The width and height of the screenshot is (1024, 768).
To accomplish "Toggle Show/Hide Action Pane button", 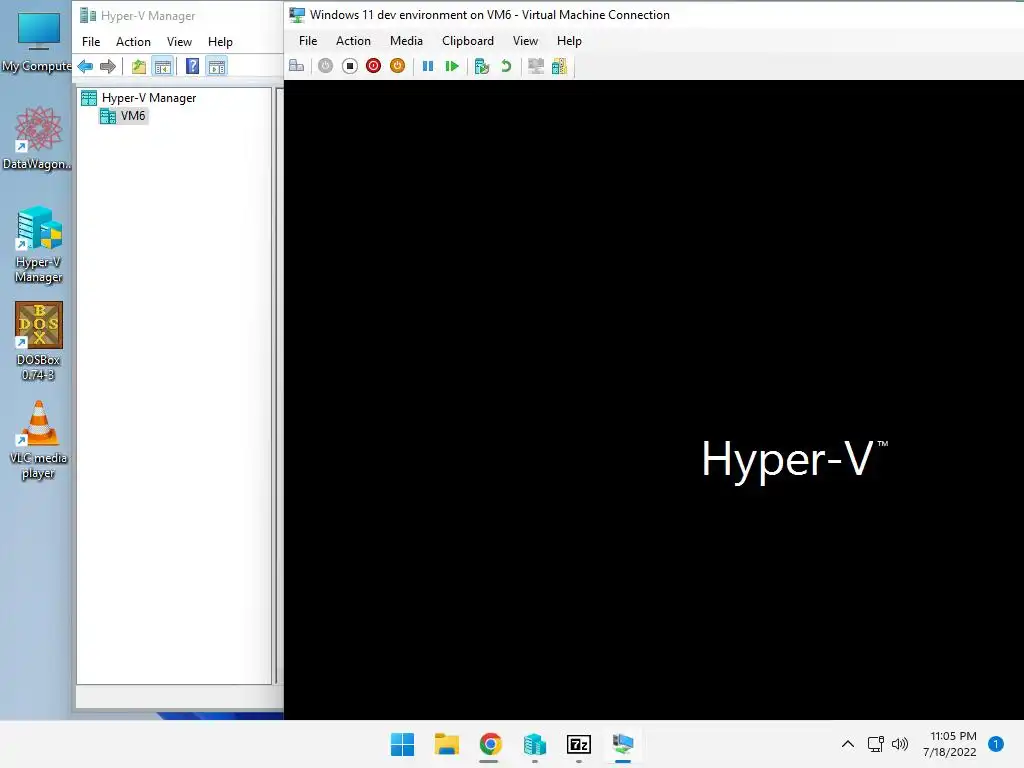I will click(217, 66).
